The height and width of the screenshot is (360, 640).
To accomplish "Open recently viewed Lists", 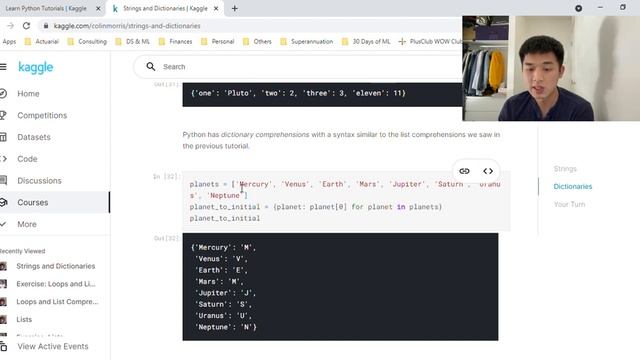I will click(24, 320).
